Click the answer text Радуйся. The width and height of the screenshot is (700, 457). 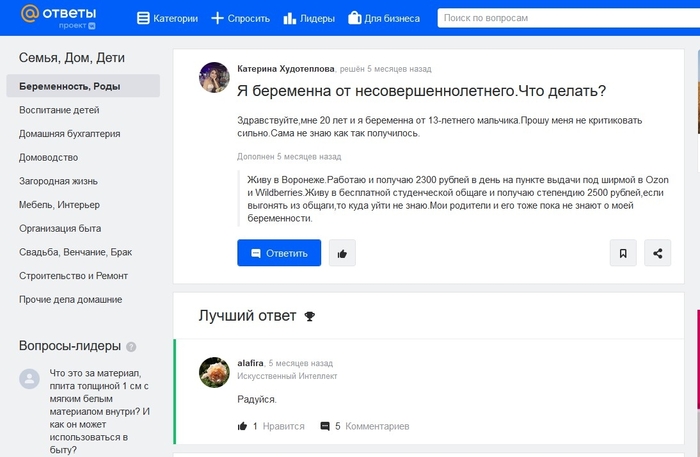point(257,399)
